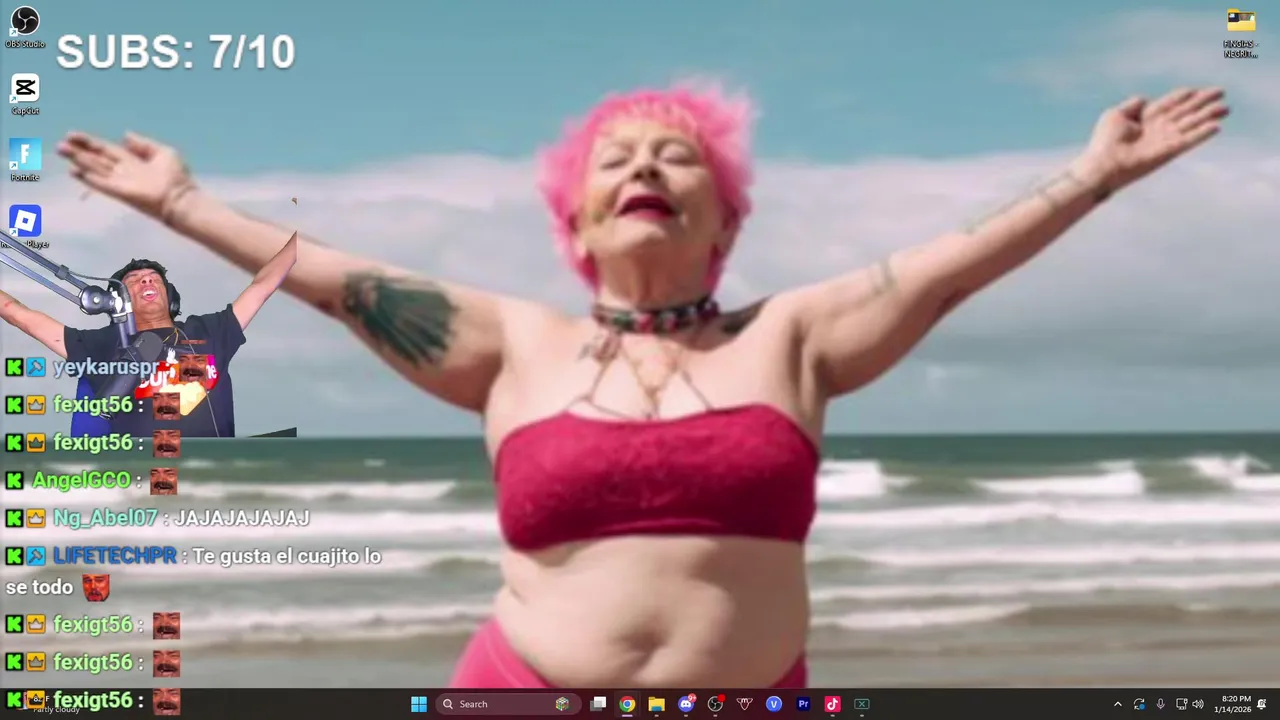The image size is (1280, 720).
Task: Open the Roblox Player desktop shortcut
Action: (x=25, y=227)
